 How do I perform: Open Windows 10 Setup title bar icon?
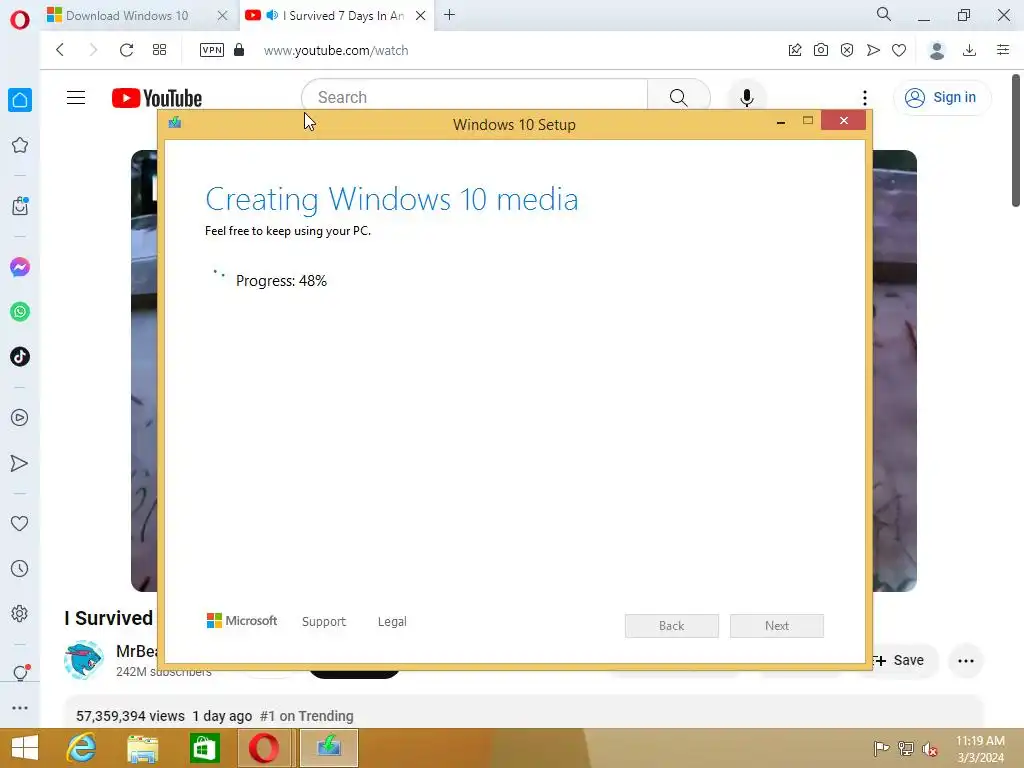pyautogui.click(x=174, y=122)
